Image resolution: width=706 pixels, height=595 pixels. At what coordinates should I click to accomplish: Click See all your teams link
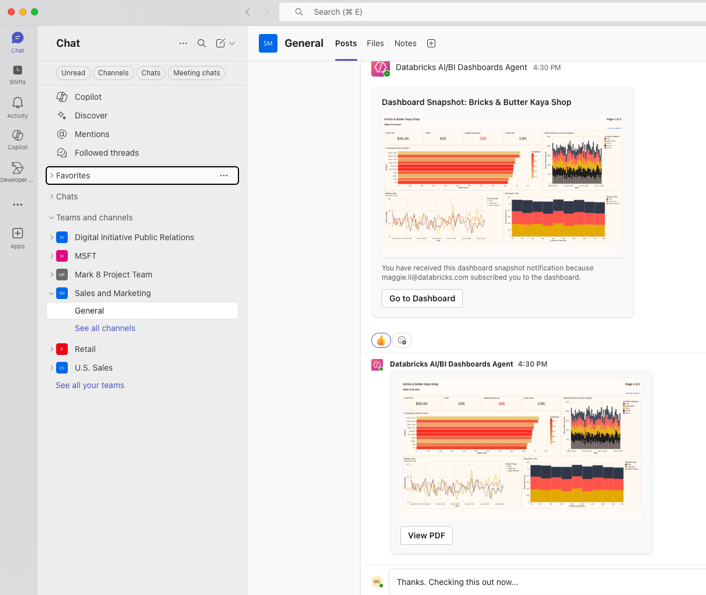pos(90,385)
